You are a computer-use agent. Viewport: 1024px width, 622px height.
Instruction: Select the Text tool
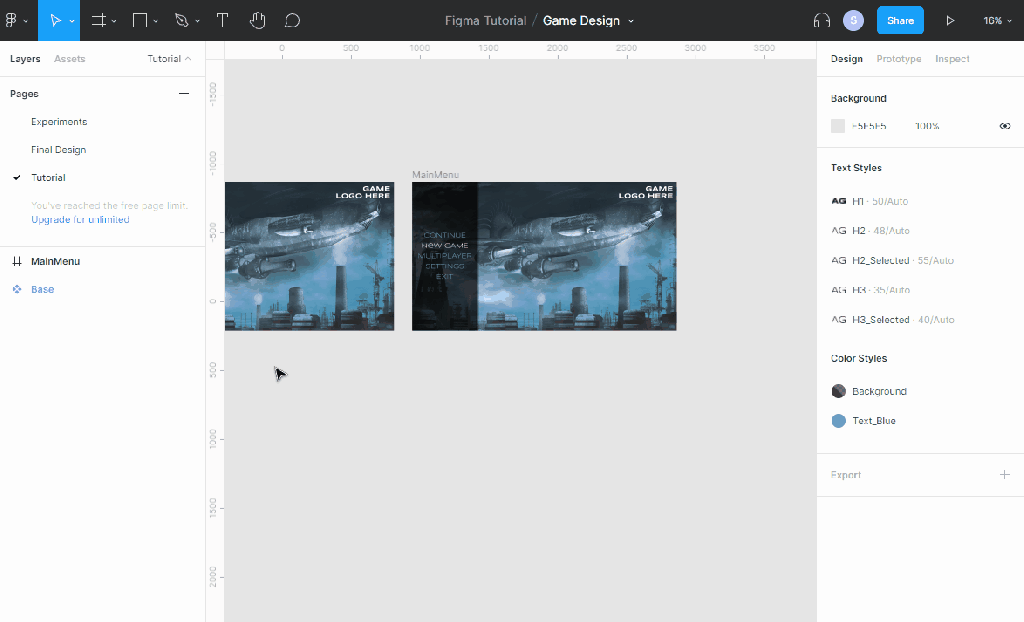coord(222,20)
